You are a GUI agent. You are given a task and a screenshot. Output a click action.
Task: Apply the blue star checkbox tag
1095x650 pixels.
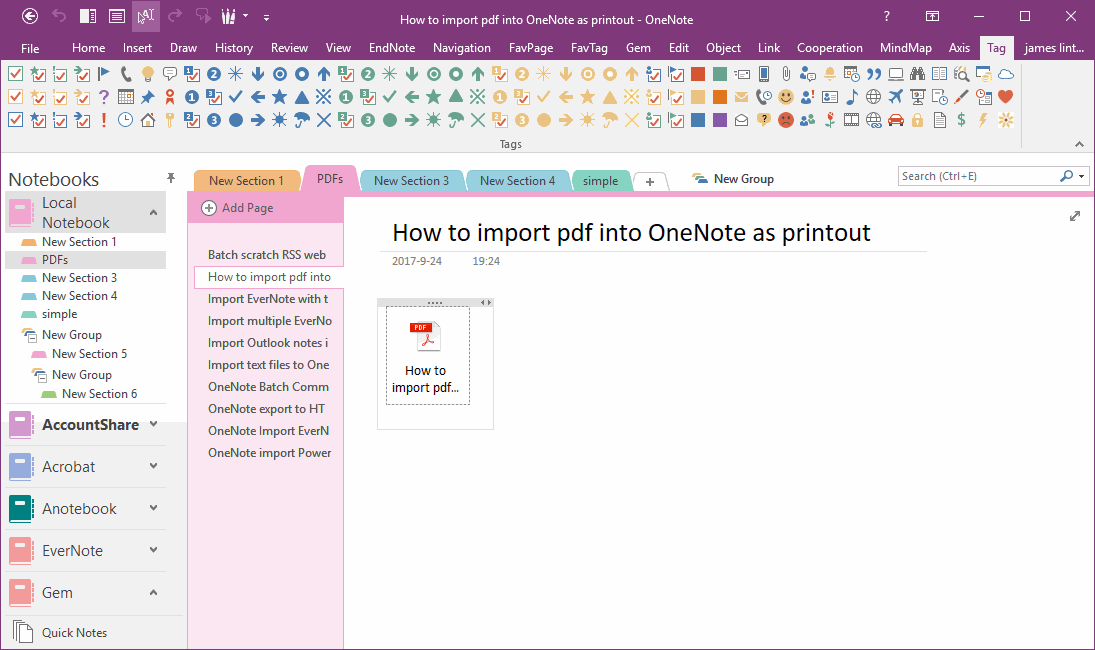38,120
